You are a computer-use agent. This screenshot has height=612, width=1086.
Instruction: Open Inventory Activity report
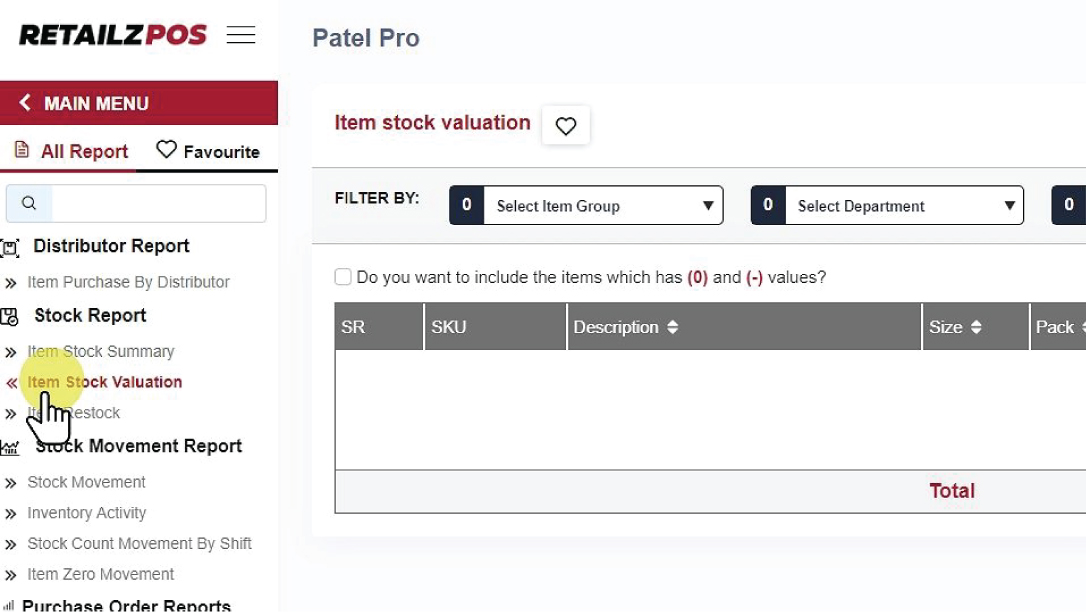(x=86, y=513)
